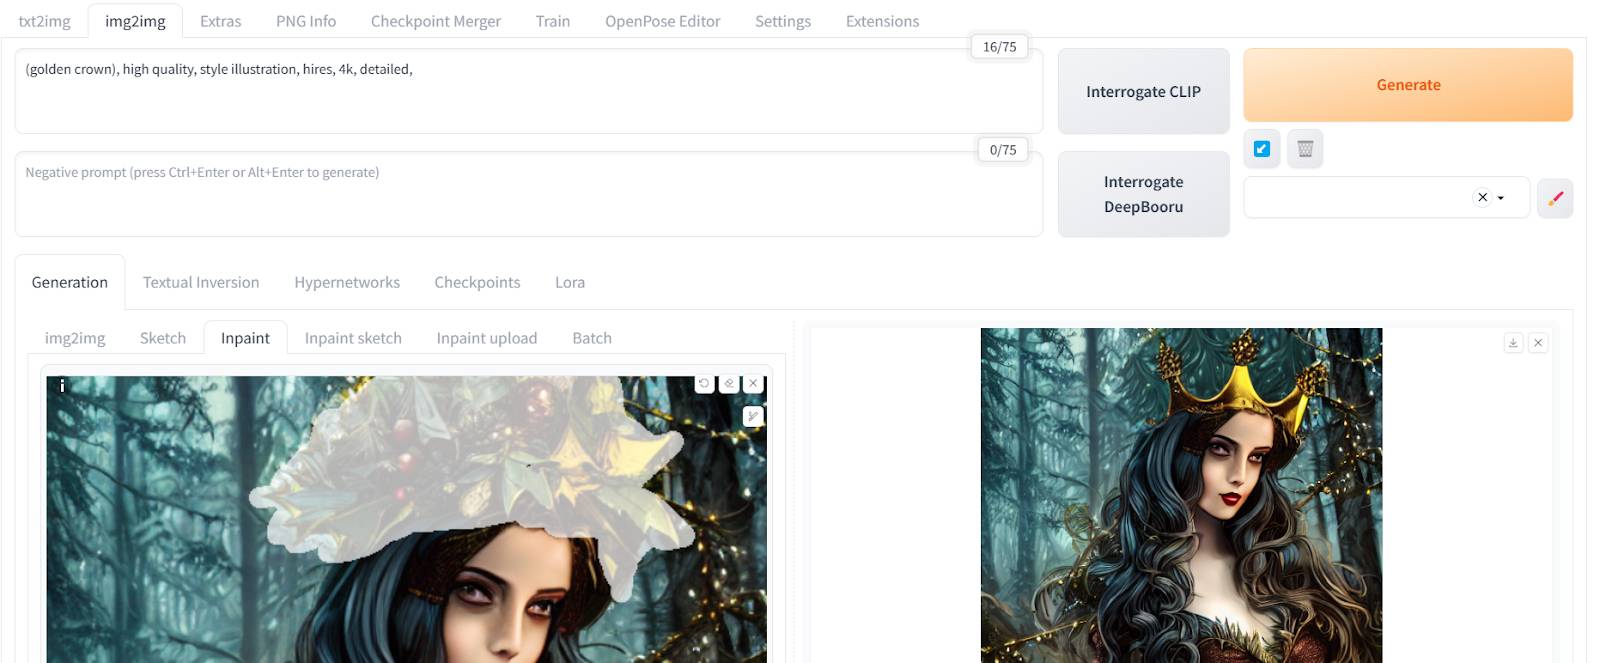The image size is (1600, 663).
Task: Open the brush size tool on canvas
Action: point(753,416)
